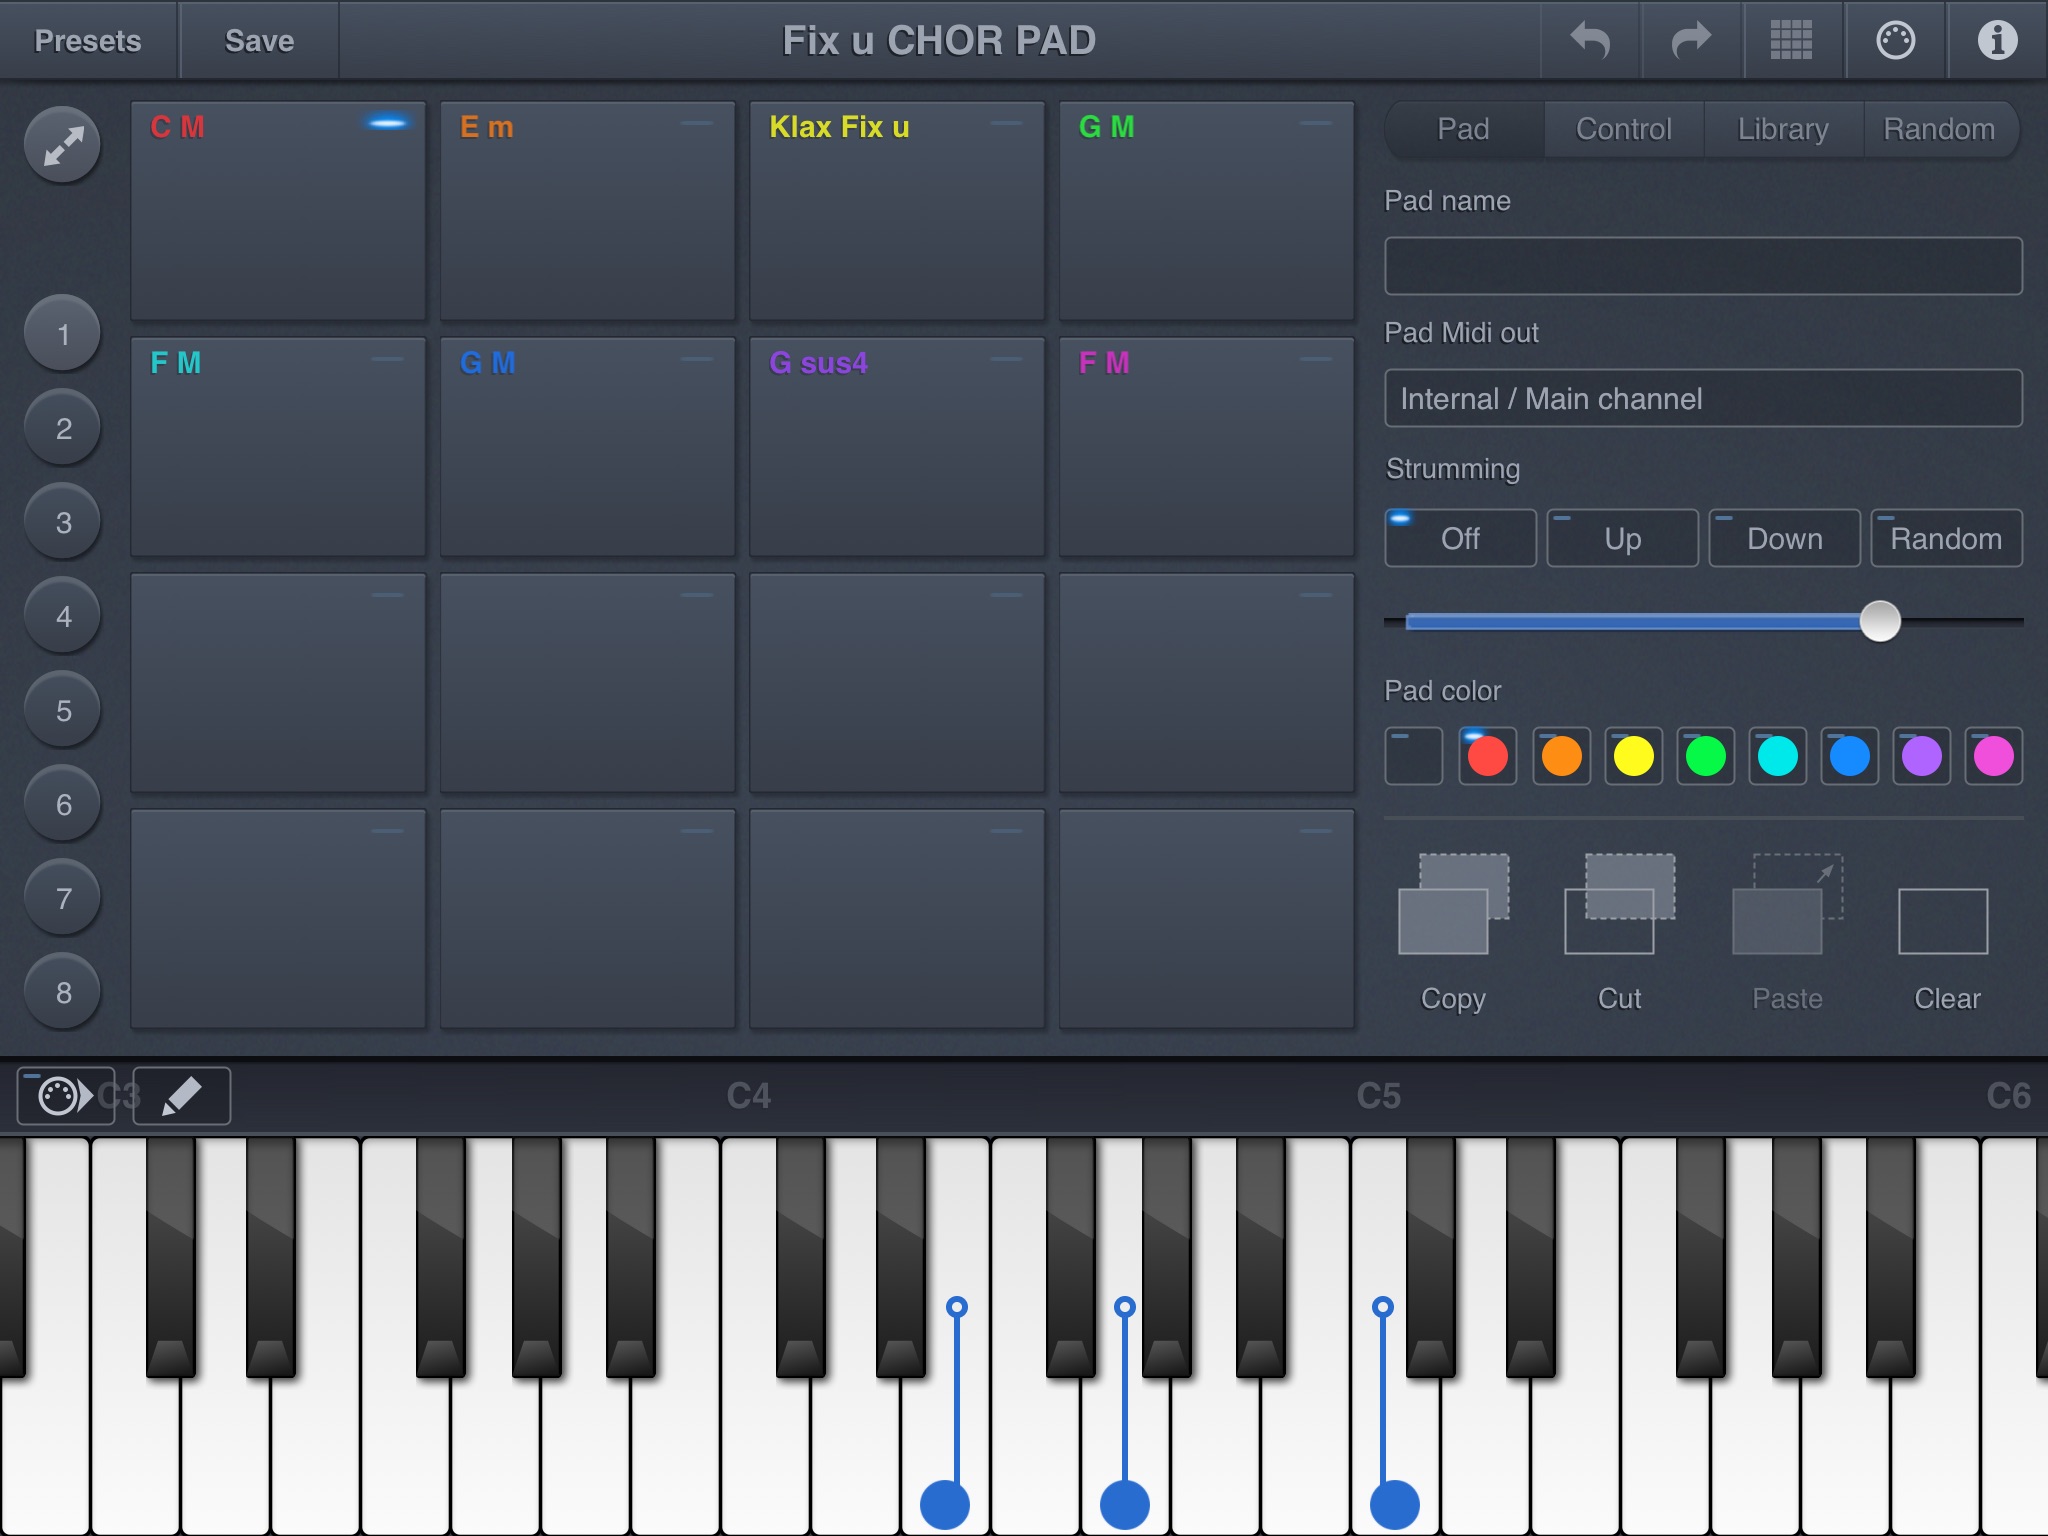Click the first blue note marker on keyboard
This screenshot has width=2048, height=1536.
pos(945,1504)
